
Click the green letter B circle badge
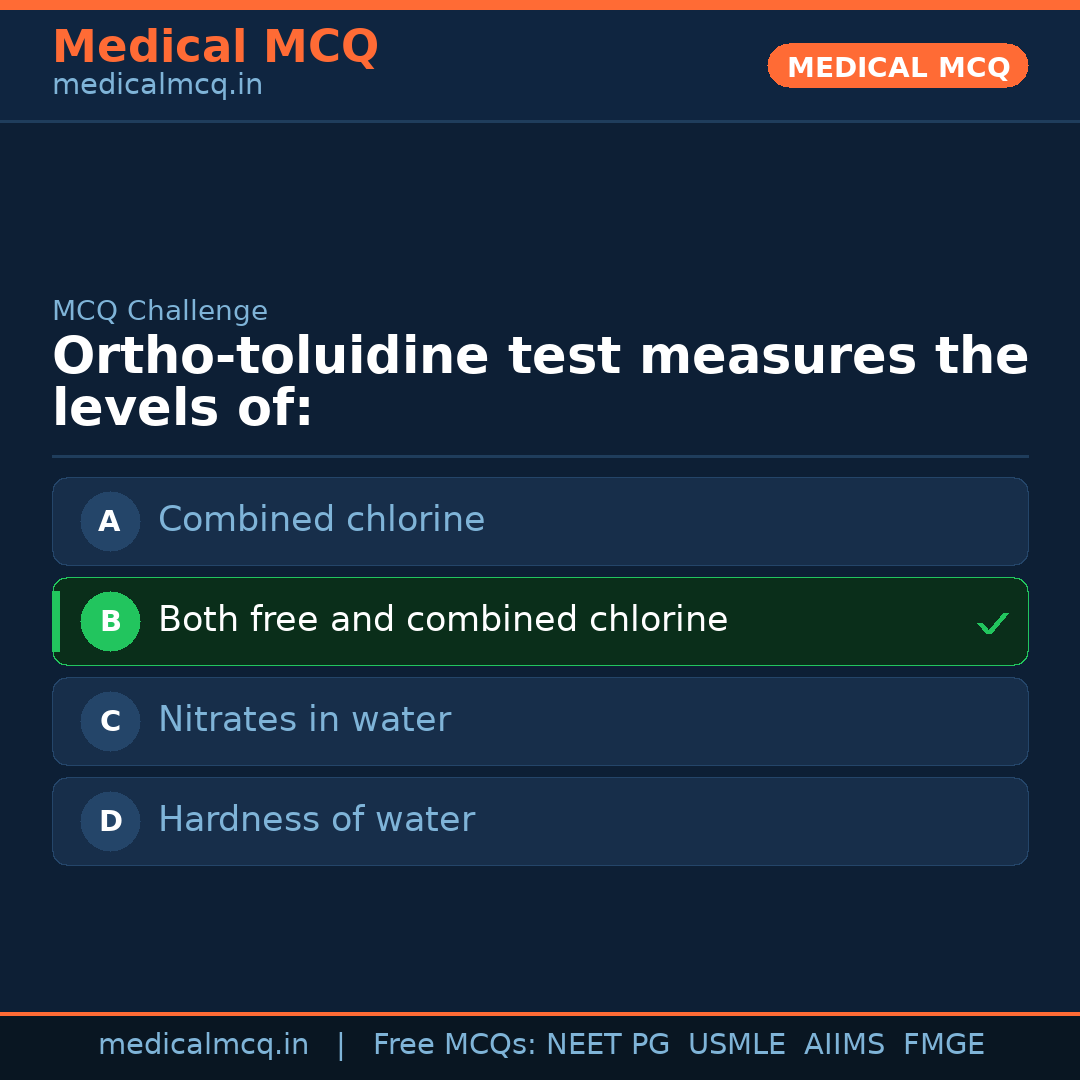110,621
